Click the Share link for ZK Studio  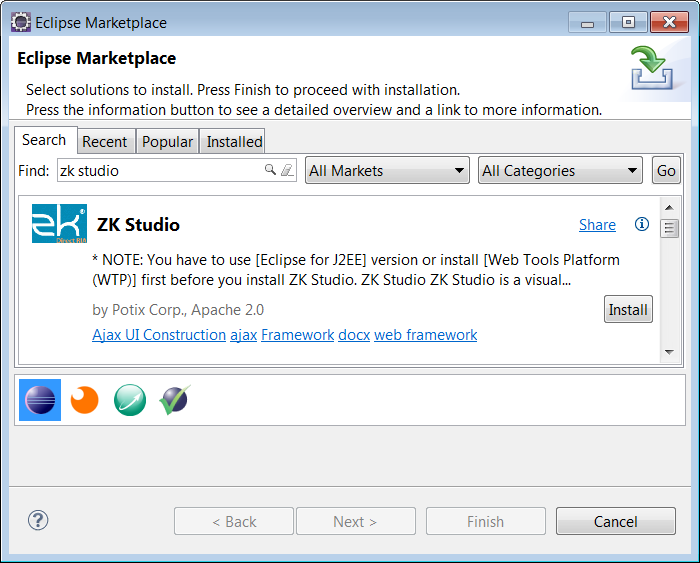[597, 225]
